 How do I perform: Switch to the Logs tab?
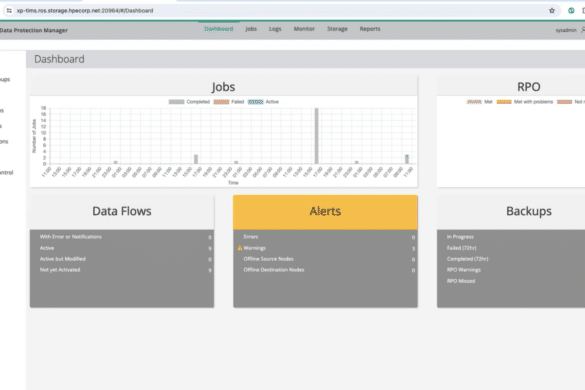(275, 29)
